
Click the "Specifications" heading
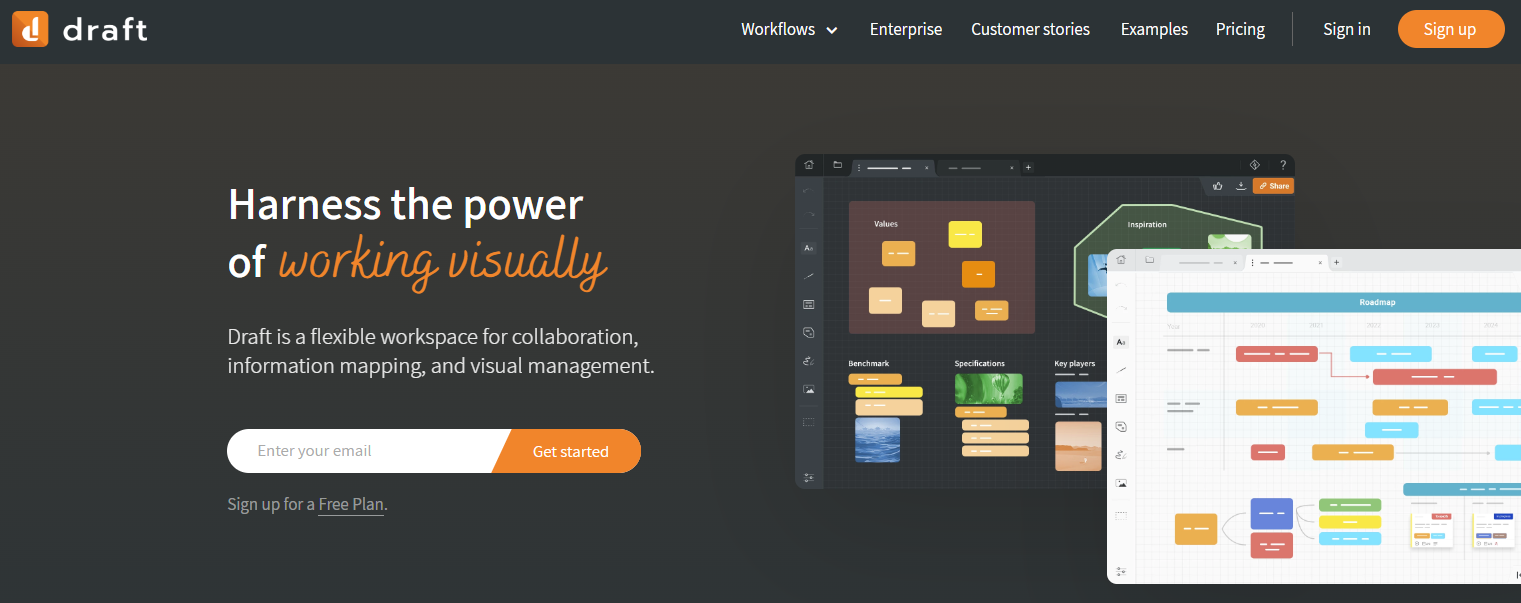coord(980,363)
